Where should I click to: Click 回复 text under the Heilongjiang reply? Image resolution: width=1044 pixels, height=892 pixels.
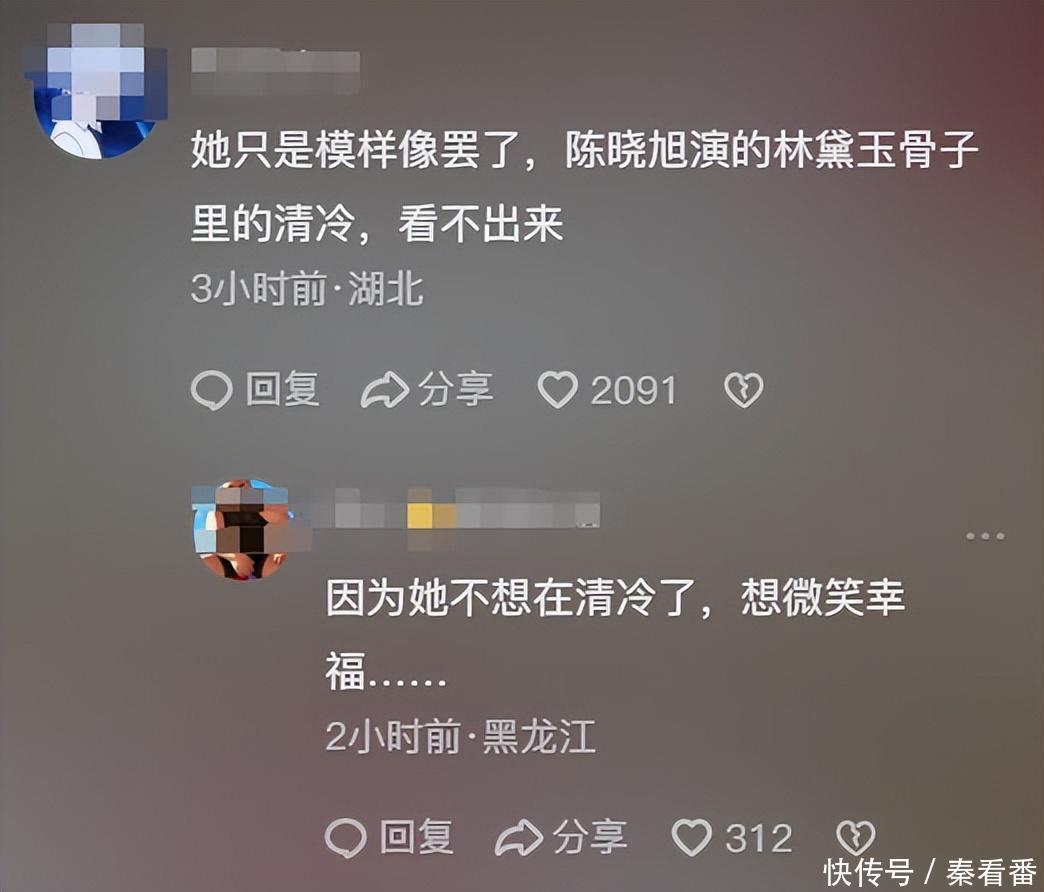[x=417, y=837]
